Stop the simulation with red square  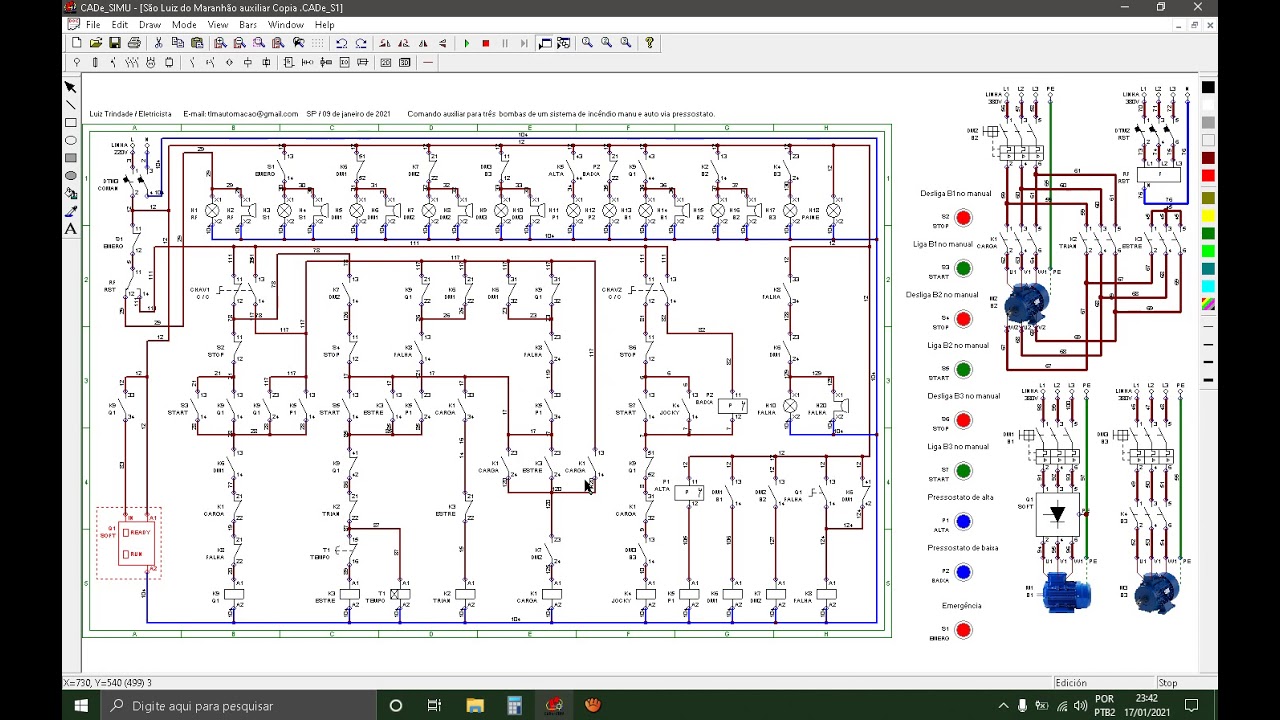click(x=486, y=43)
